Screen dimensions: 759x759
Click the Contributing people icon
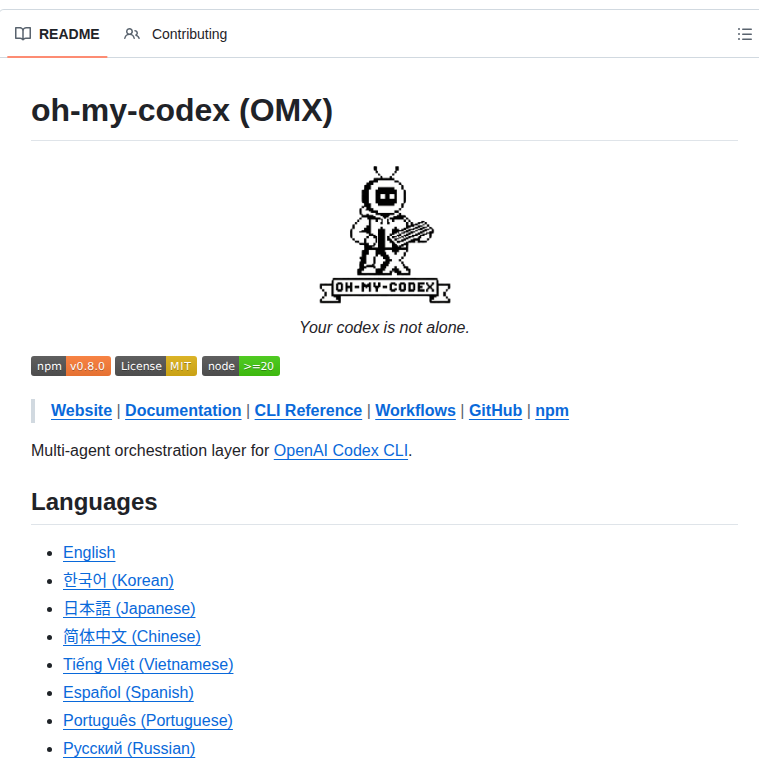(x=132, y=34)
